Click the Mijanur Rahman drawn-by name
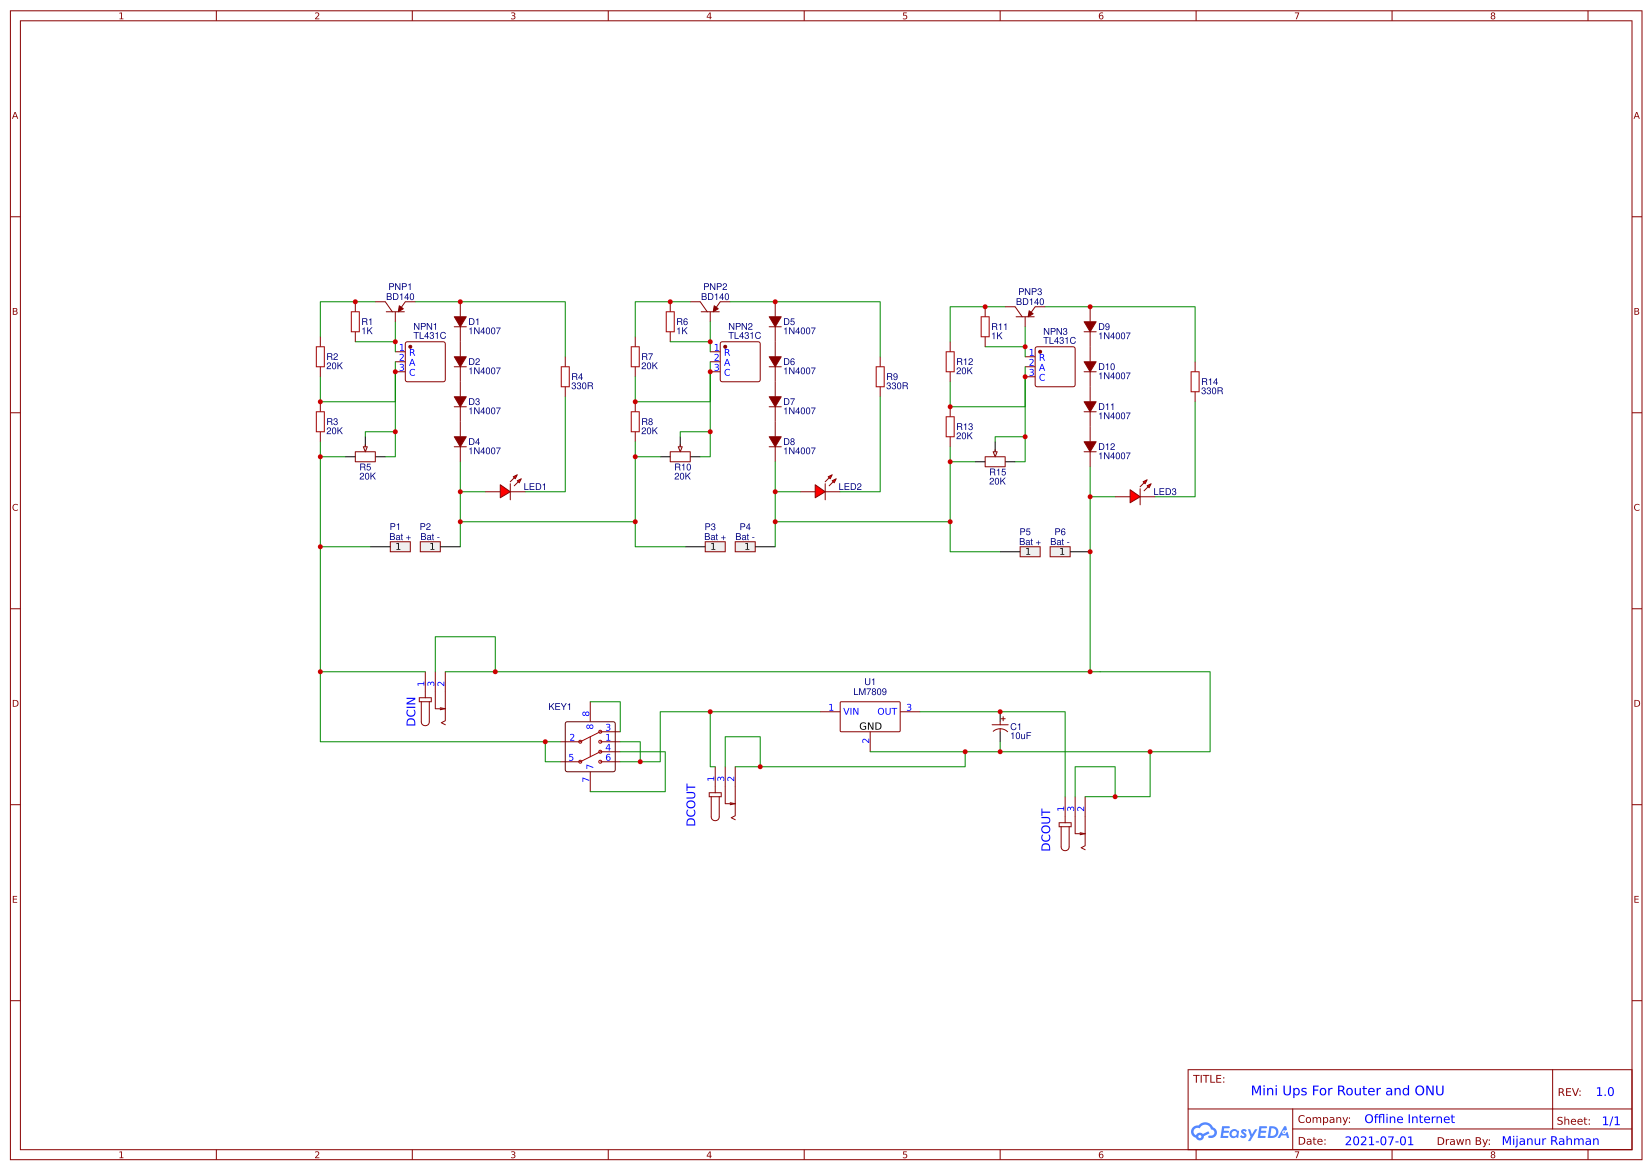1652x1170 pixels. (1549, 1141)
